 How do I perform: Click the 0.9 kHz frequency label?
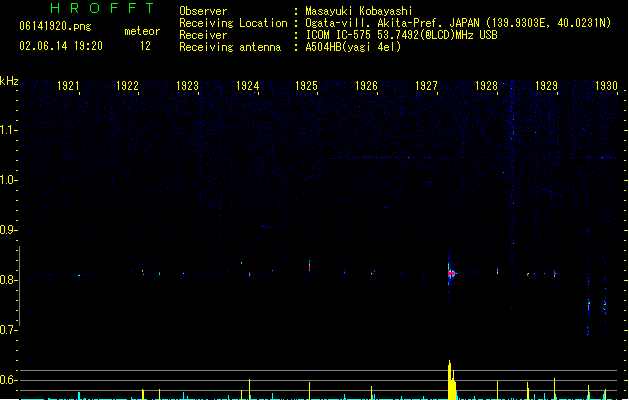point(8,230)
